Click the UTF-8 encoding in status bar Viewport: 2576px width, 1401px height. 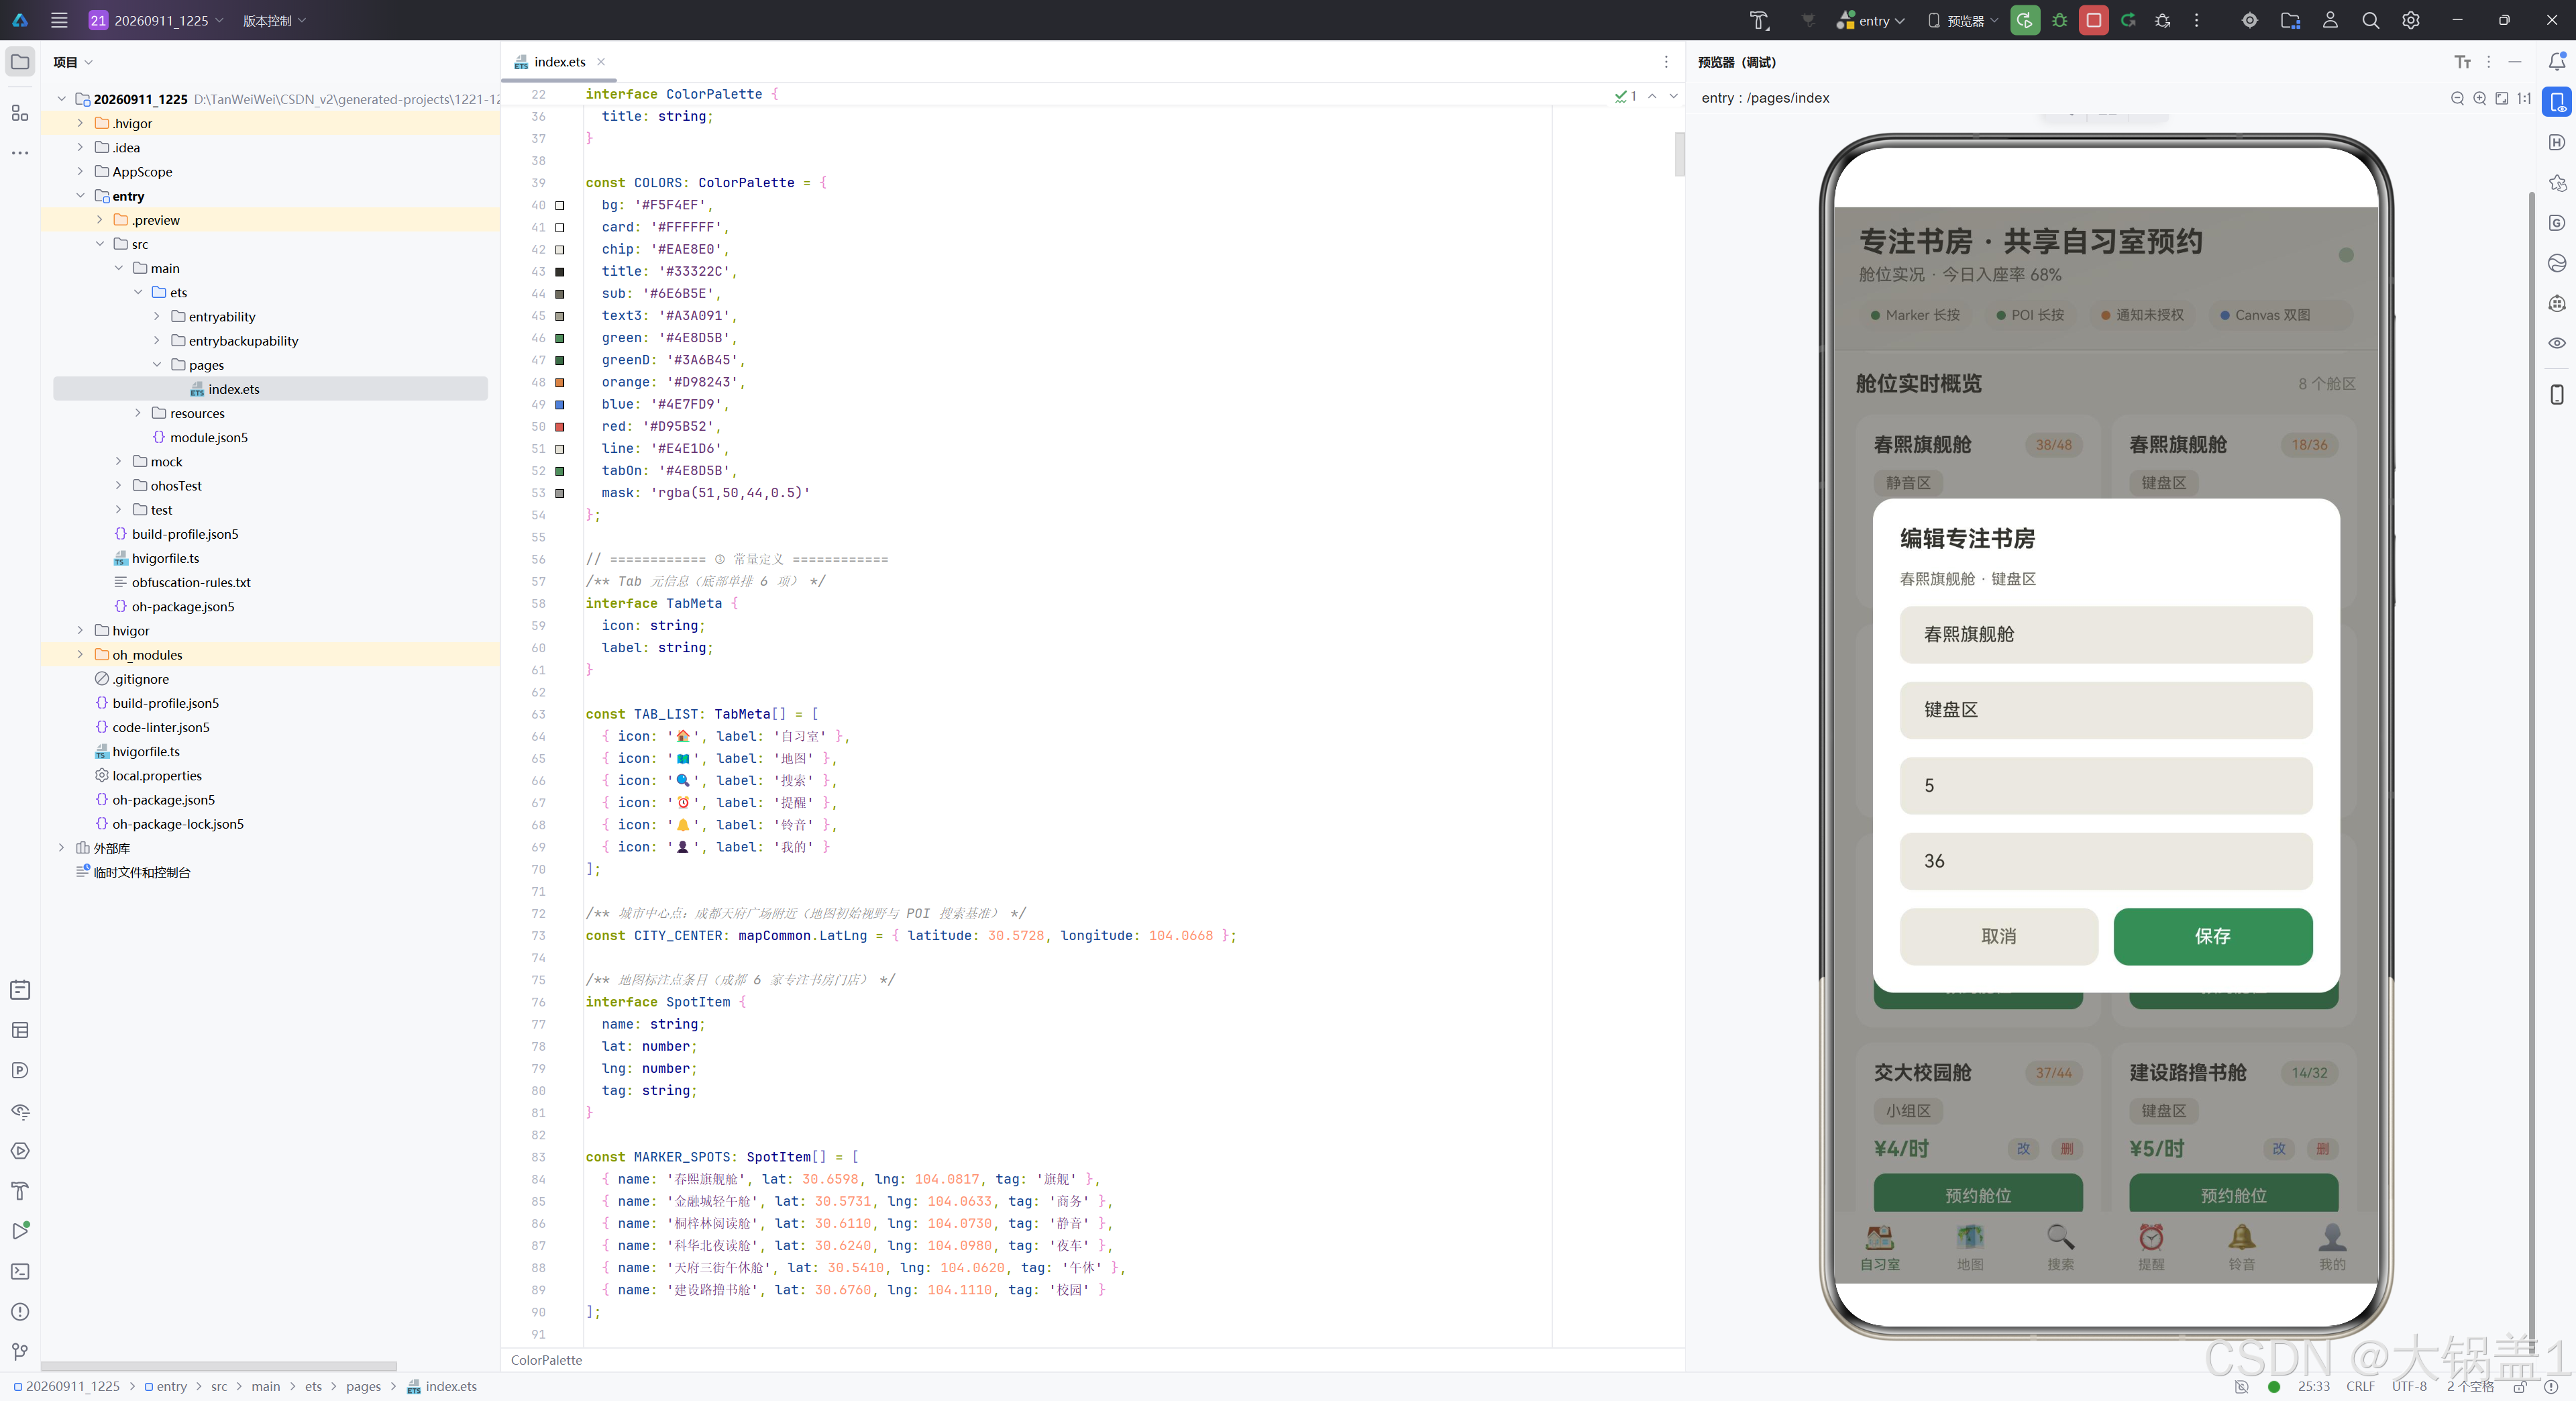click(2409, 1386)
